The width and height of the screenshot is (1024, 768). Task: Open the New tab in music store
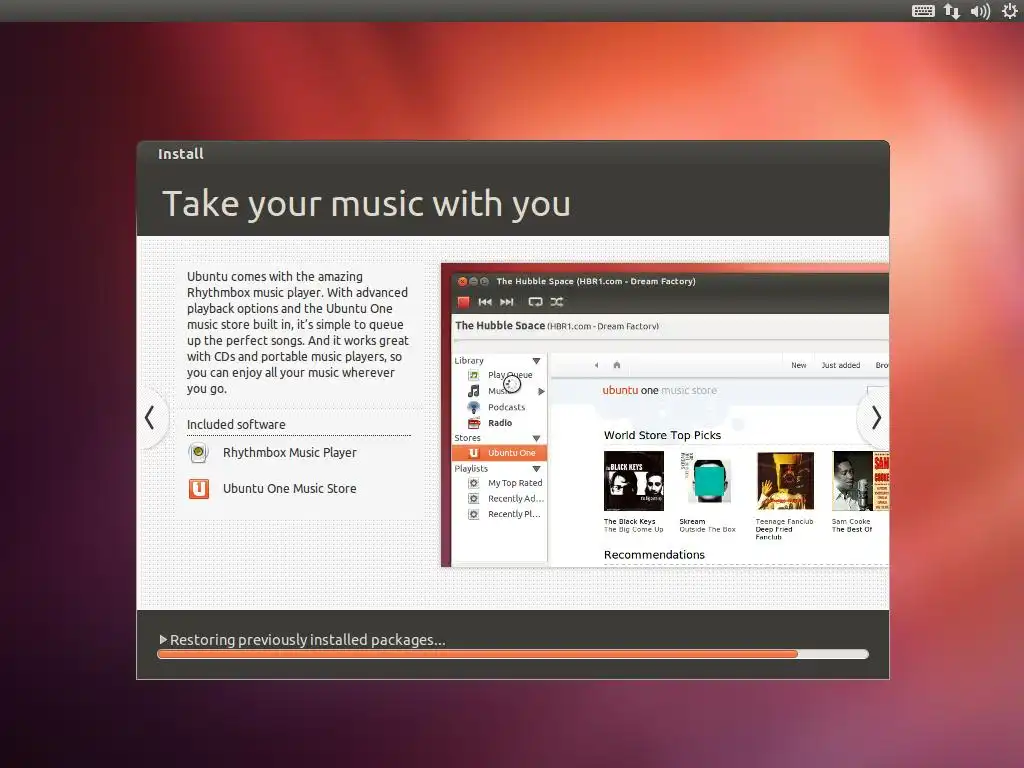pyautogui.click(x=799, y=365)
